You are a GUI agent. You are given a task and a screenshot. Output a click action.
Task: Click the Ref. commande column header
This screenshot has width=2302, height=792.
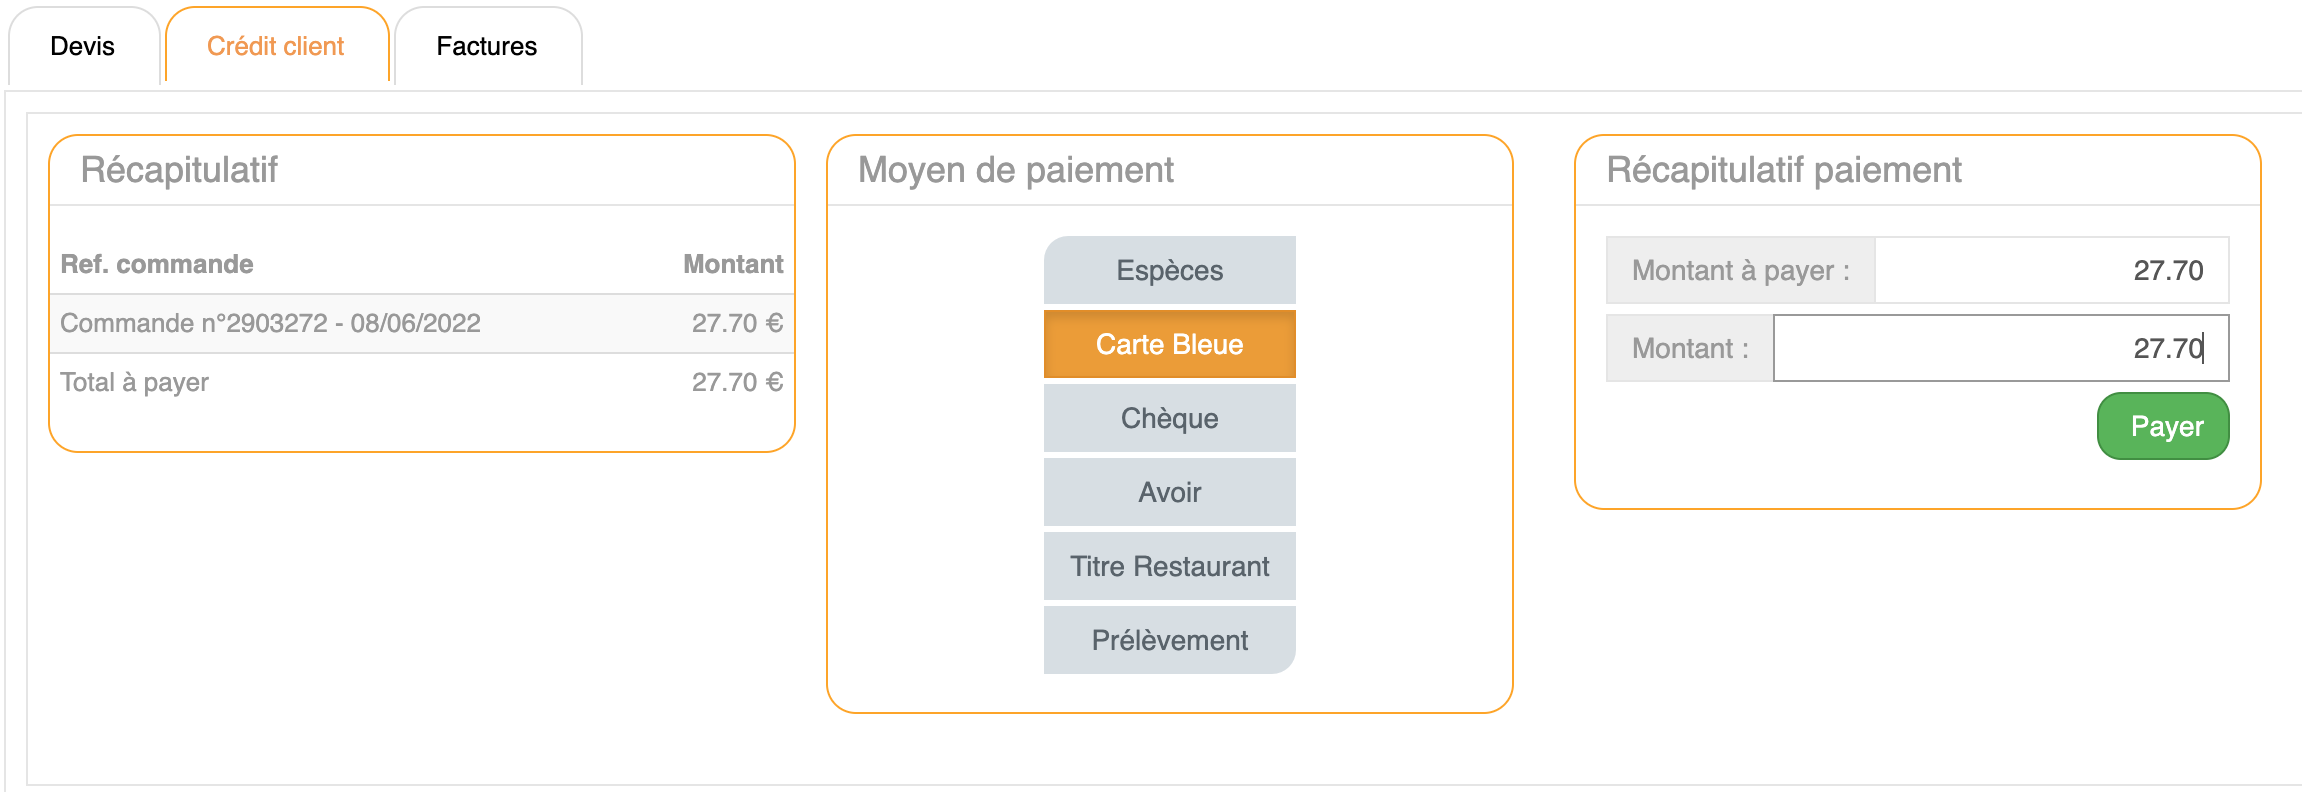coord(157,265)
